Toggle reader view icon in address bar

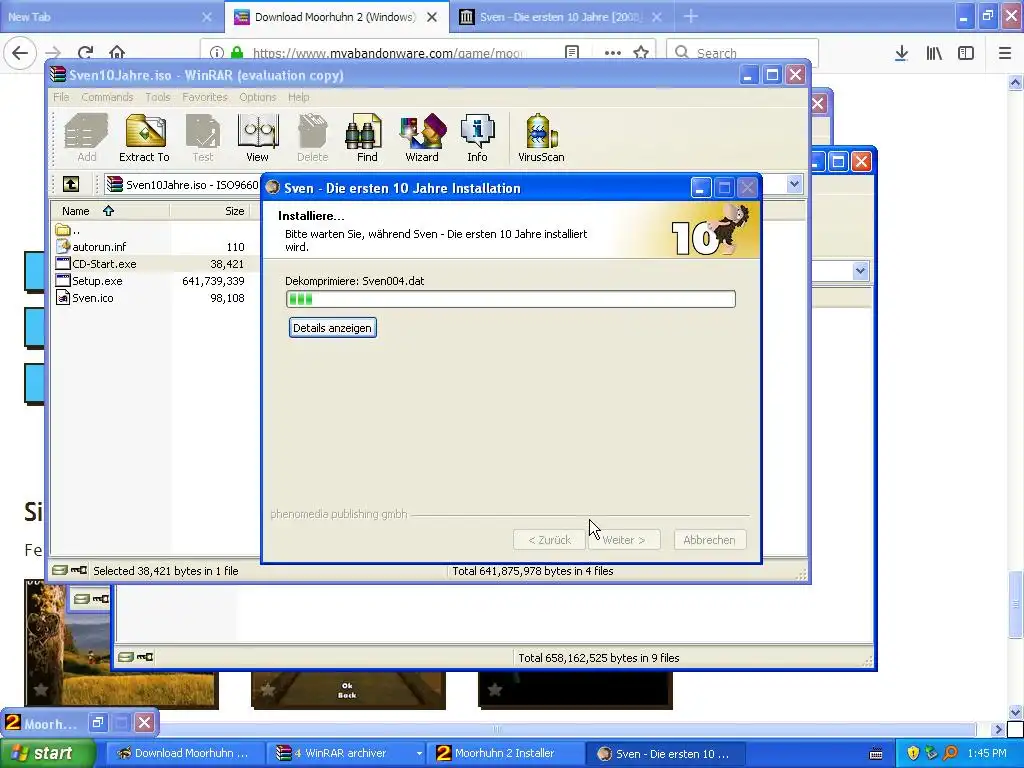(572, 53)
